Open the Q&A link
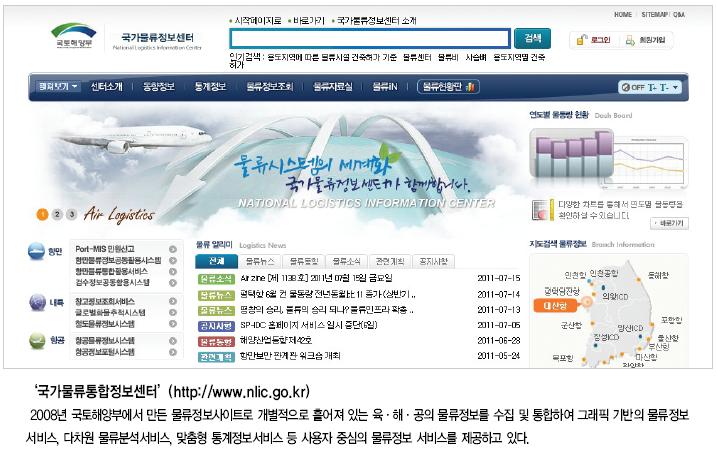This screenshot has width=716, height=459. [679, 15]
